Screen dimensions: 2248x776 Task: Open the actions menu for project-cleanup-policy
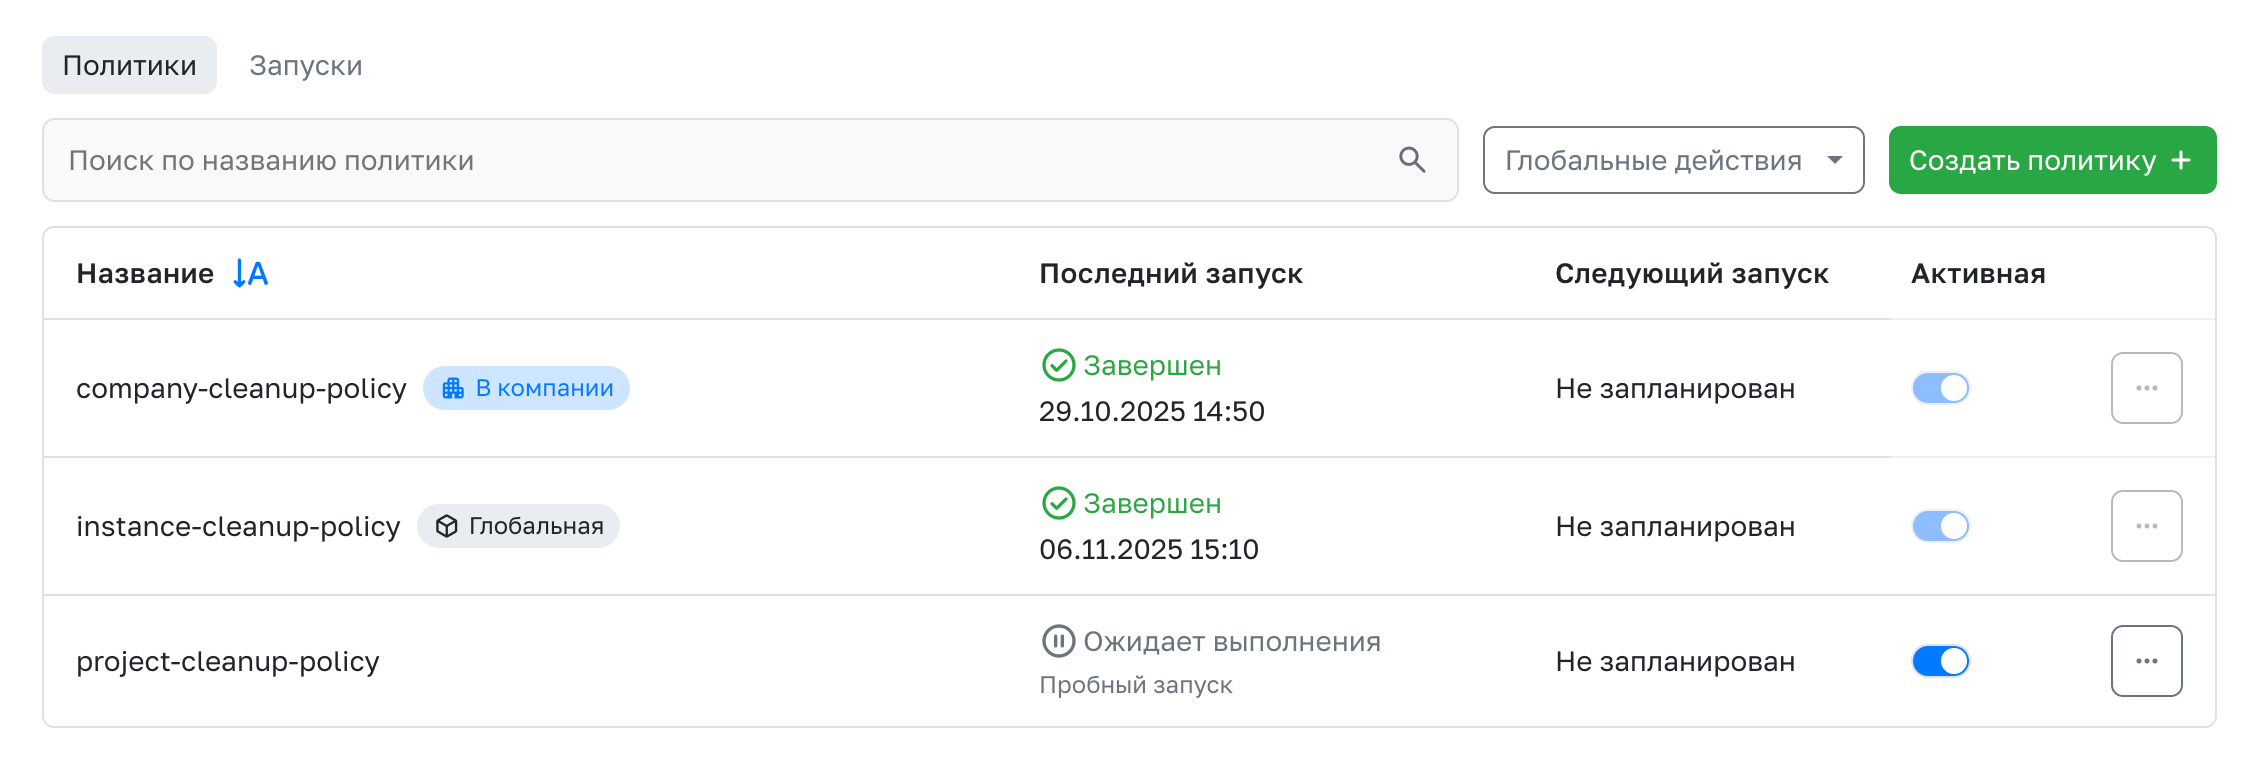(x=2146, y=661)
